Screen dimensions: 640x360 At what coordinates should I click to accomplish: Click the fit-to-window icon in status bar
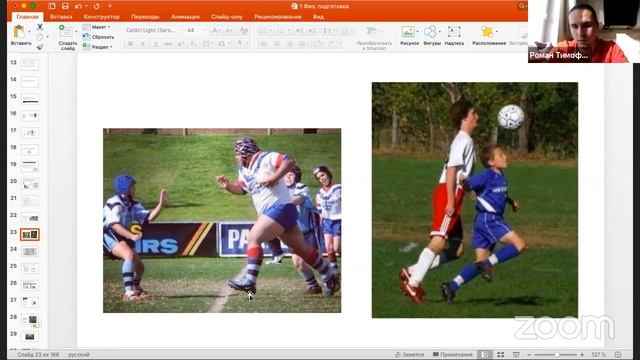618,355
